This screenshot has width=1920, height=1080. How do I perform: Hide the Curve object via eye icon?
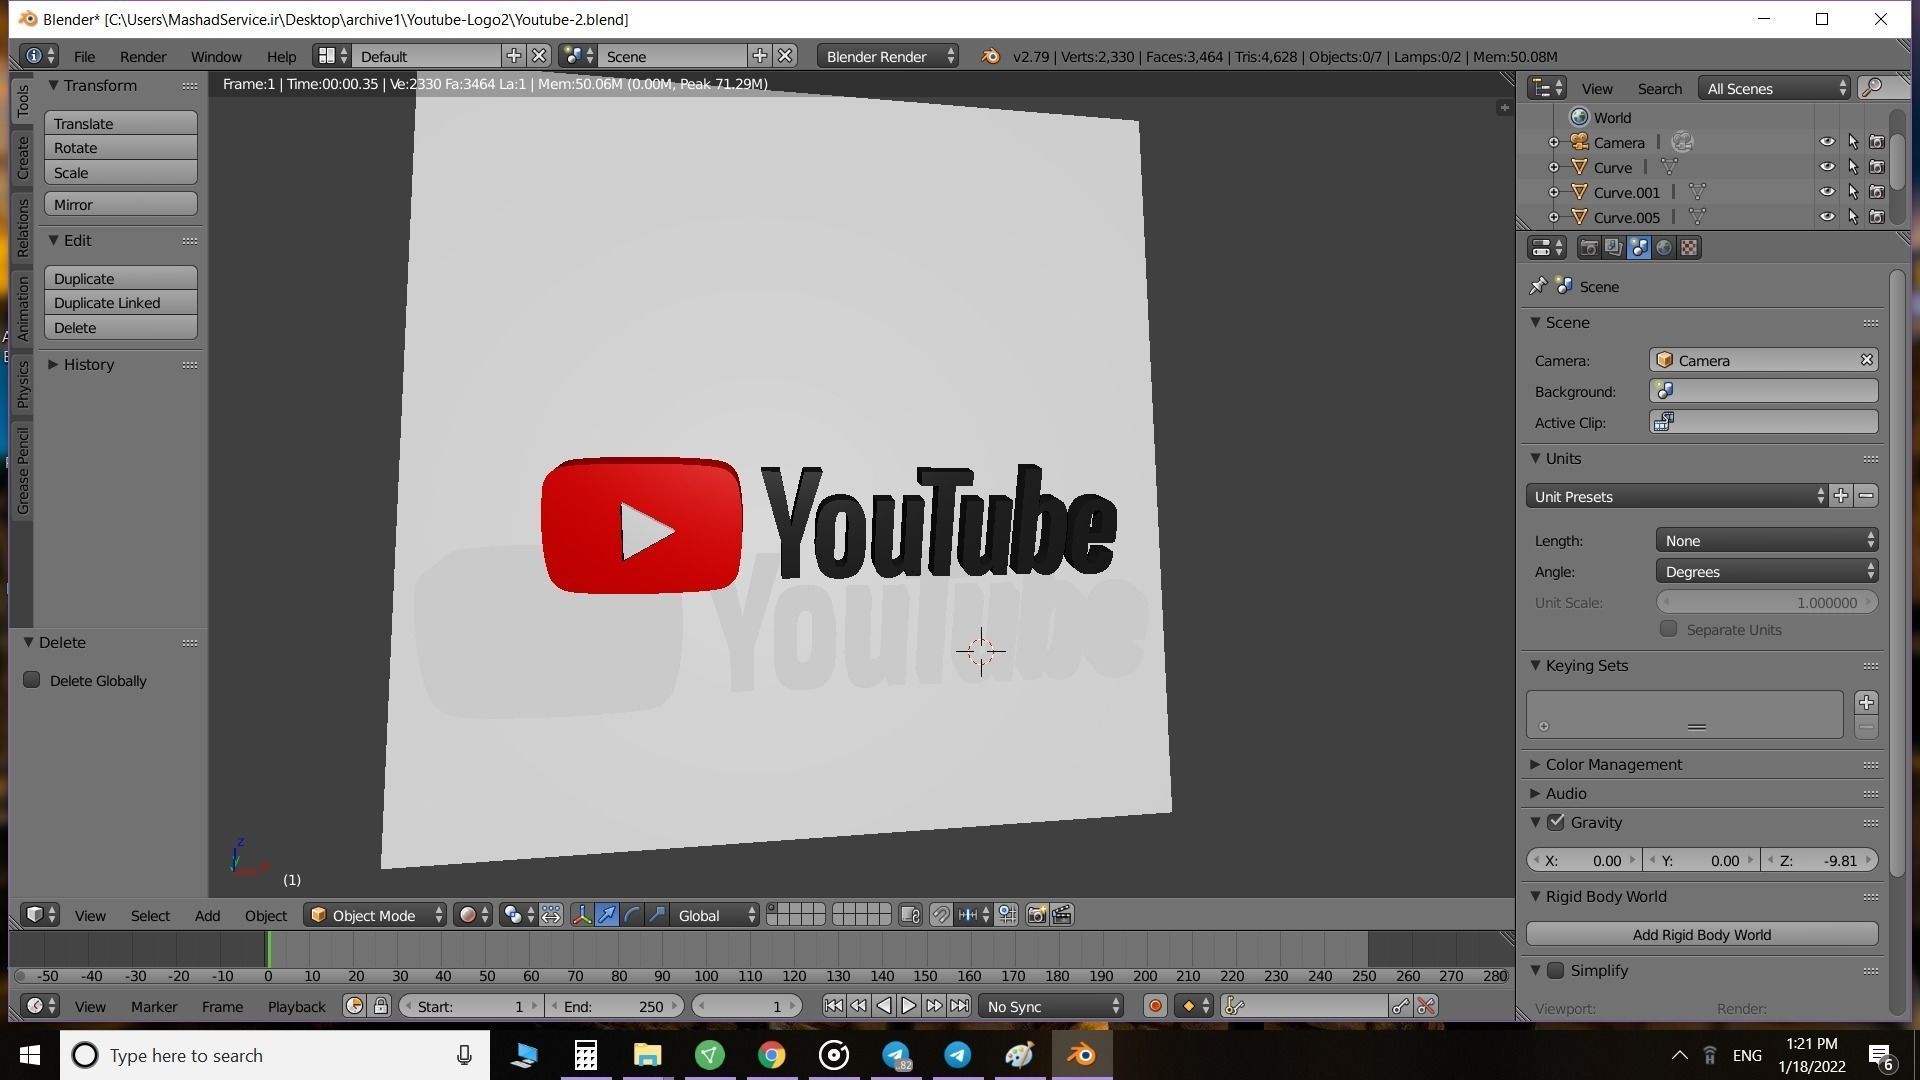click(x=1827, y=167)
